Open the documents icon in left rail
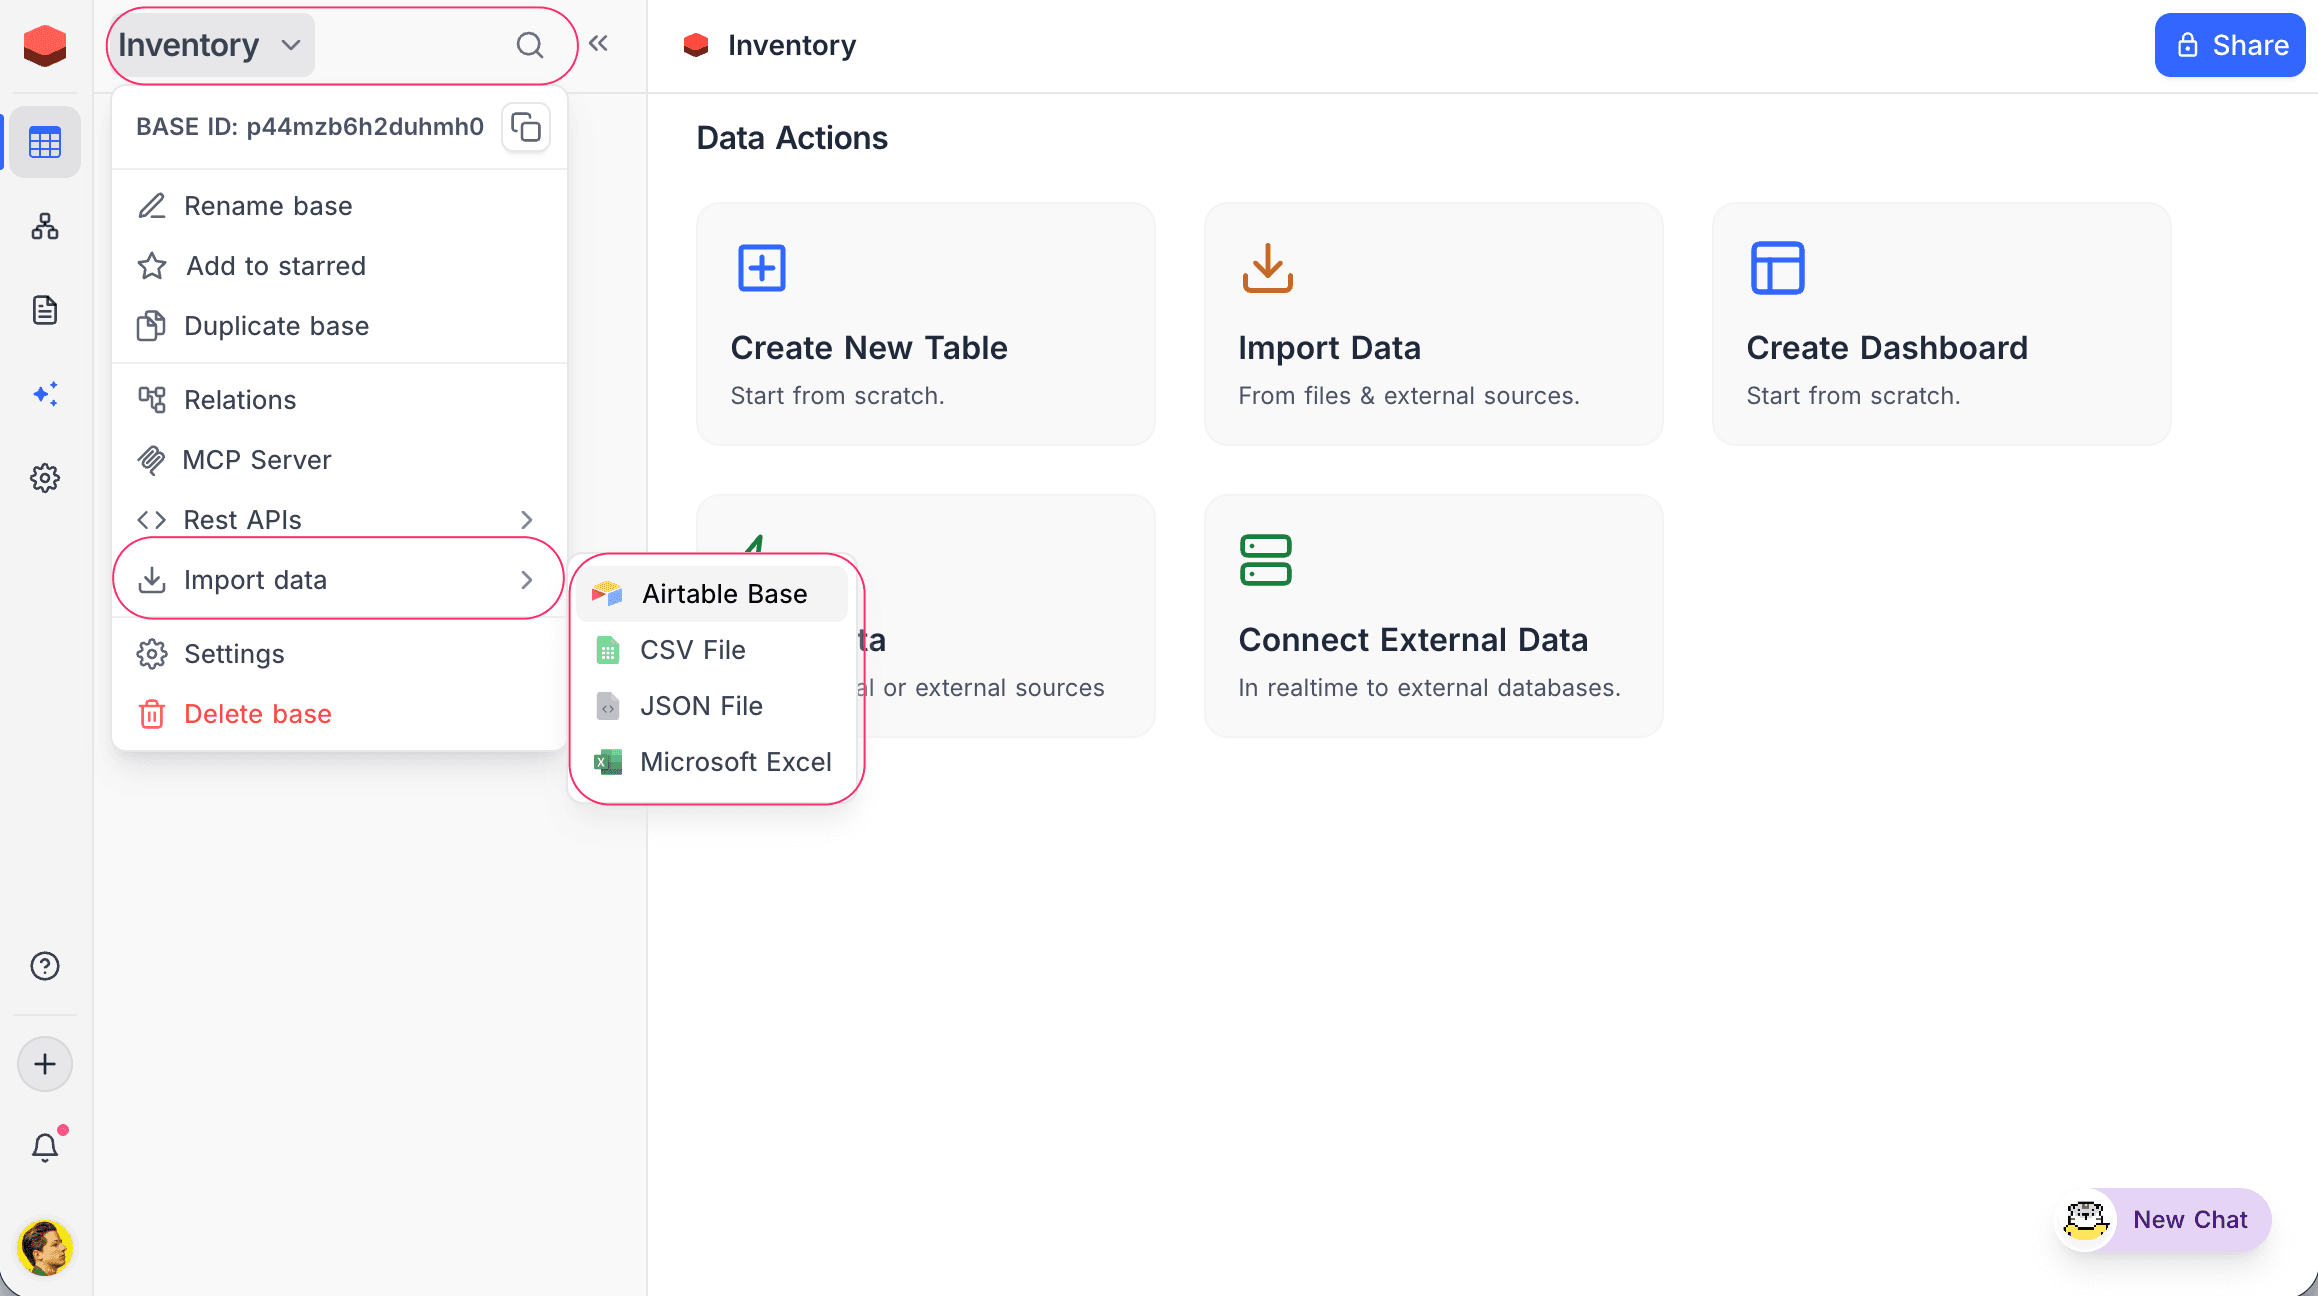The height and width of the screenshot is (1296, 2318). click(45, 310)
